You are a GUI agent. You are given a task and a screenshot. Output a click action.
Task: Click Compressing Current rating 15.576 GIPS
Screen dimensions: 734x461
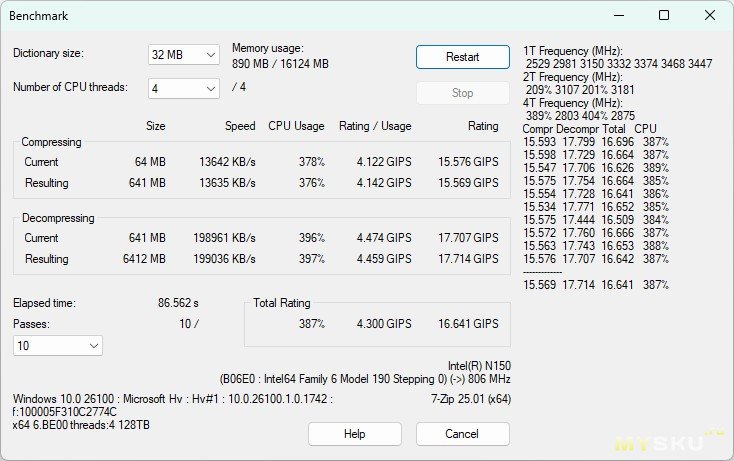468,162
